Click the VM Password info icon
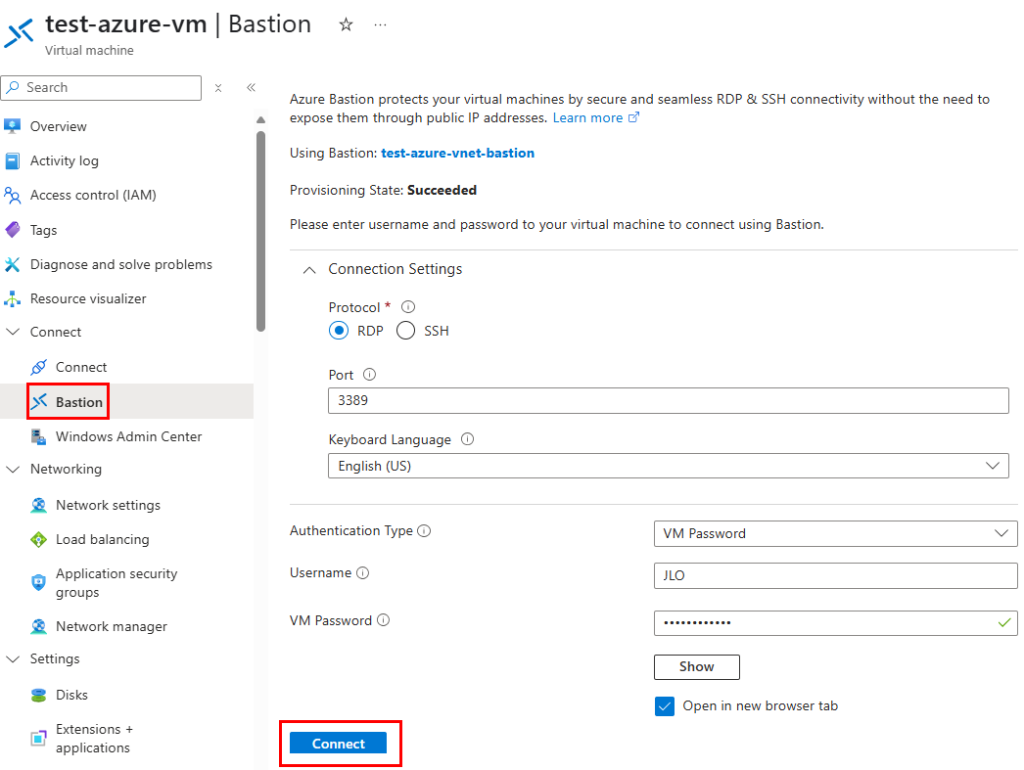 point(384,620)
